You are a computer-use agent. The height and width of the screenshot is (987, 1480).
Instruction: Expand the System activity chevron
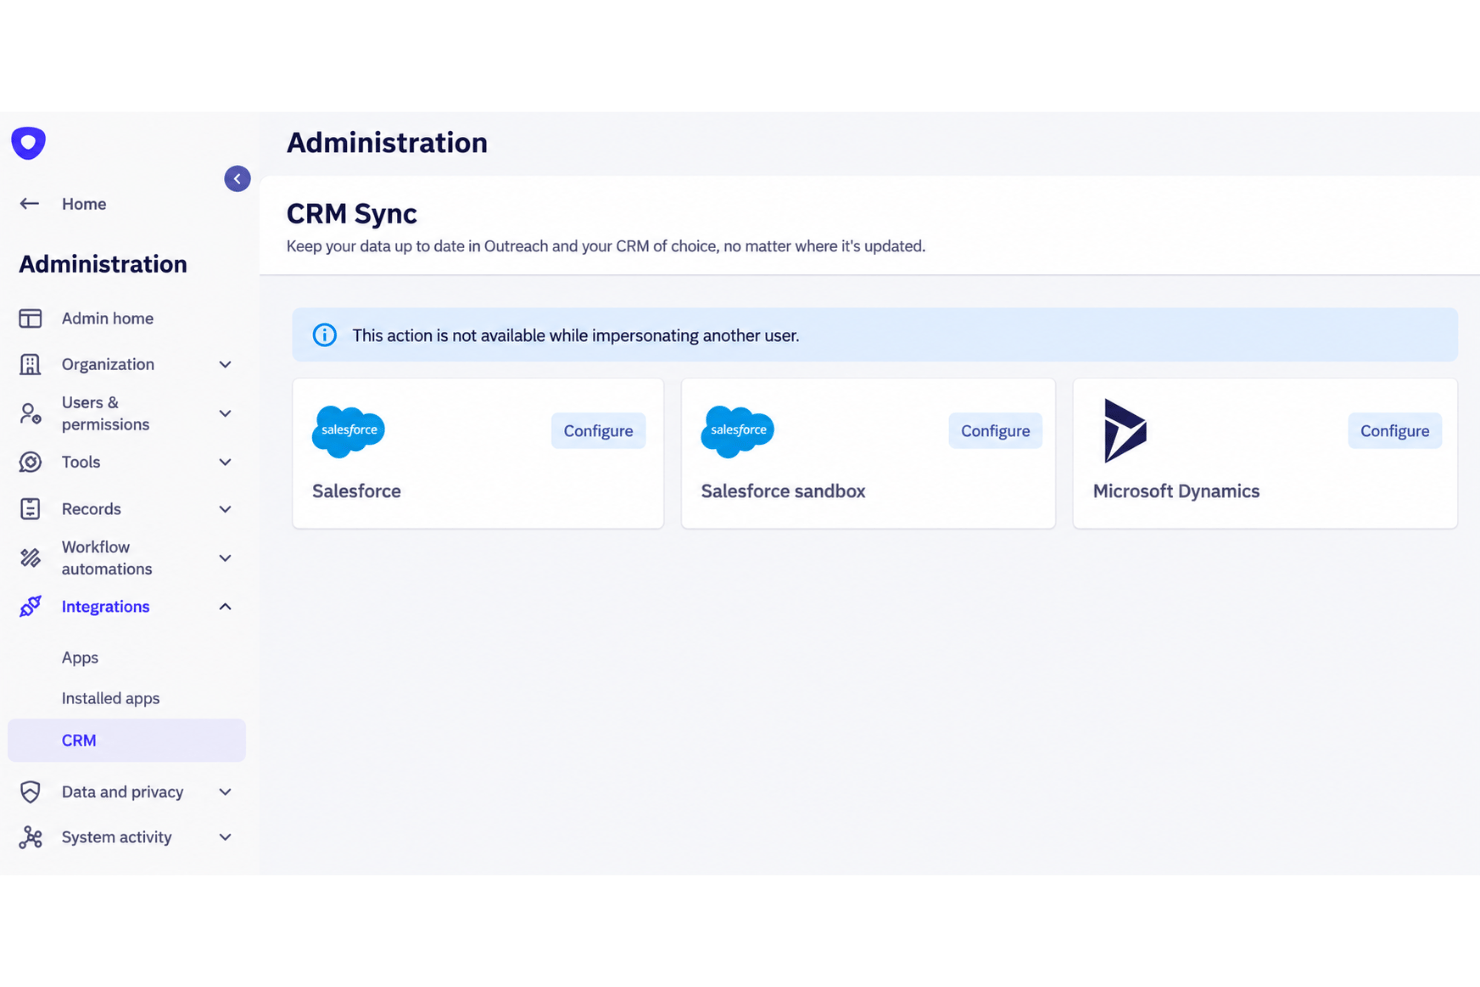pyautogui.click(x=225, y=837)
